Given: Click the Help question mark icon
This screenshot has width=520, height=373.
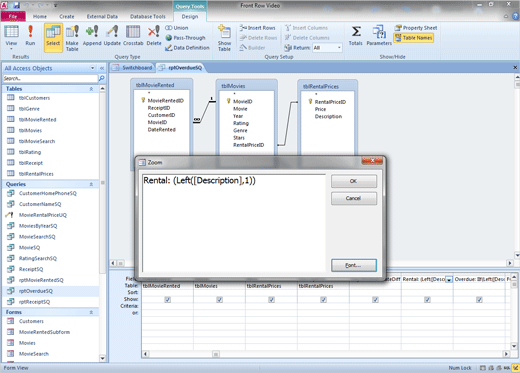Looking at the screenshot, I should tap(515, 16).
